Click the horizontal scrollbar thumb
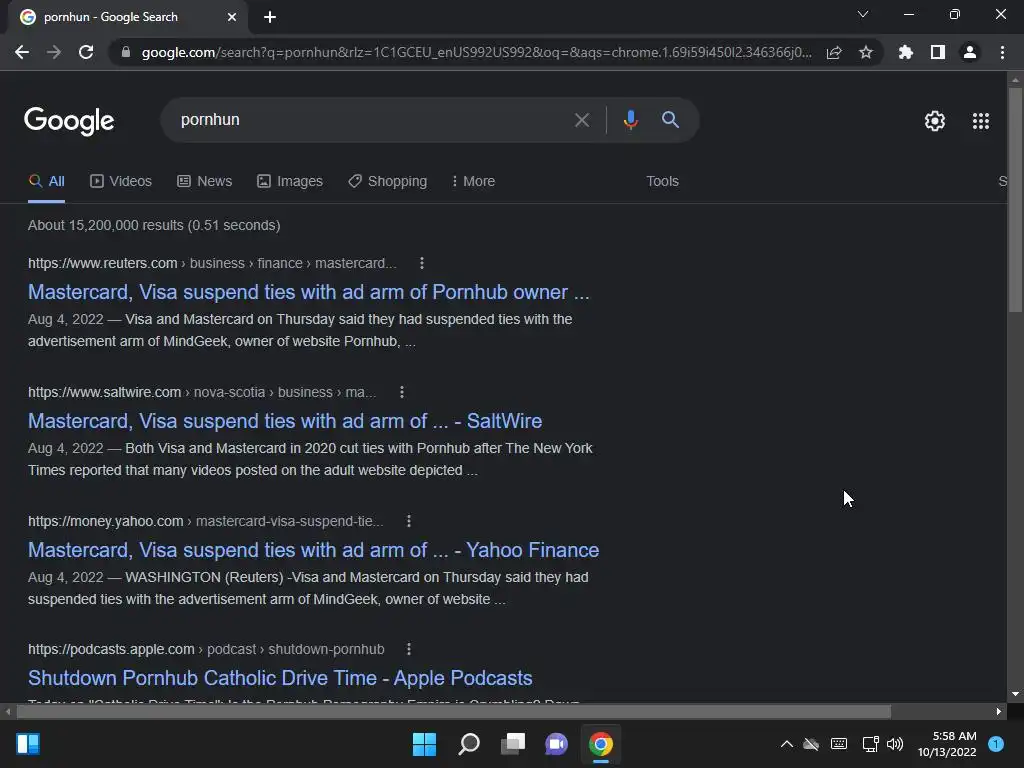 coord(453,711)
